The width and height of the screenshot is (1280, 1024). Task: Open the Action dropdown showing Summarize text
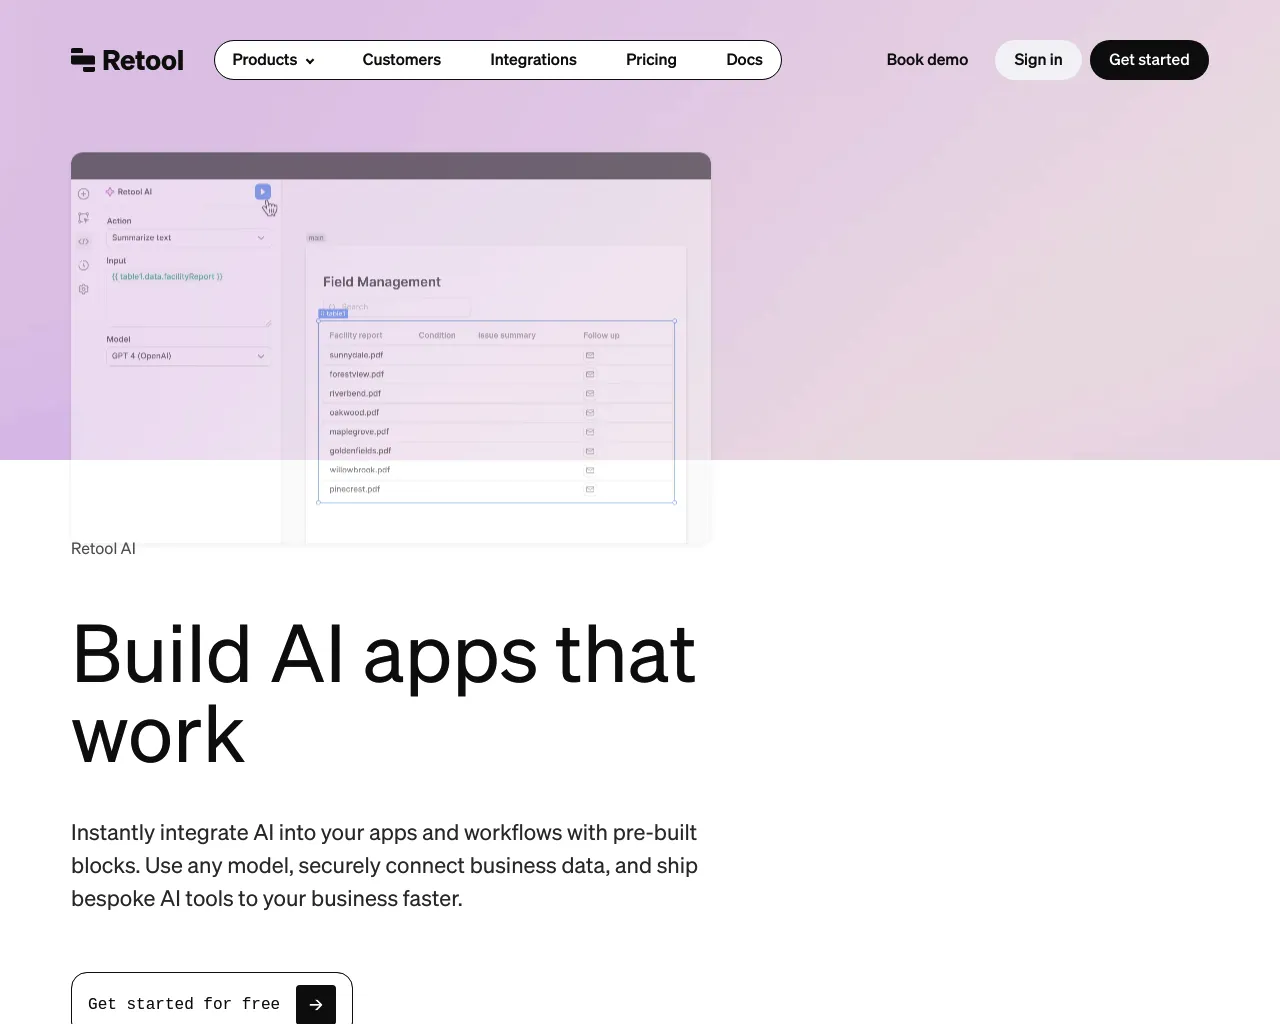[189, 238]
